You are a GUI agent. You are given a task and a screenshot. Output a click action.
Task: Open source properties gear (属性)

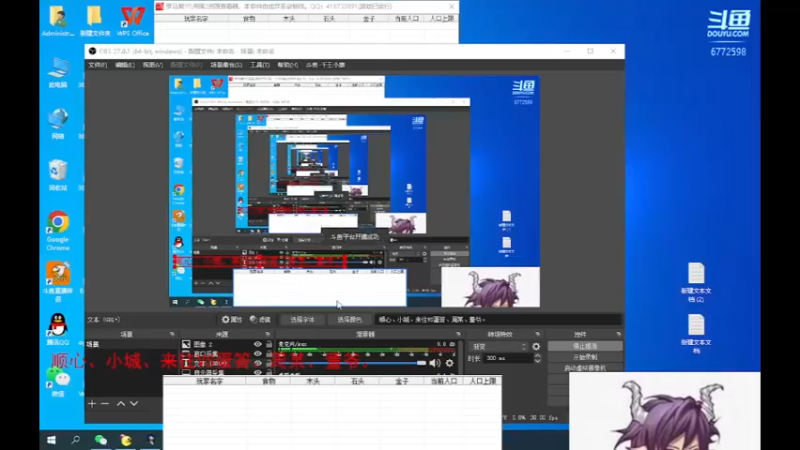[x=232, y=319]
